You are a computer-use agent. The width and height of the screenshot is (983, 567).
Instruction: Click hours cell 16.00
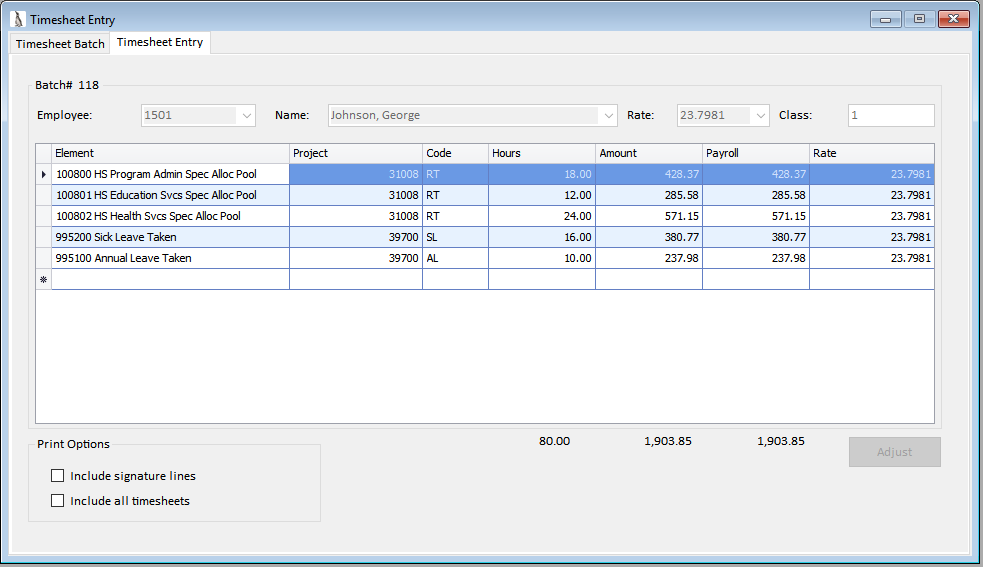point(542,237)
